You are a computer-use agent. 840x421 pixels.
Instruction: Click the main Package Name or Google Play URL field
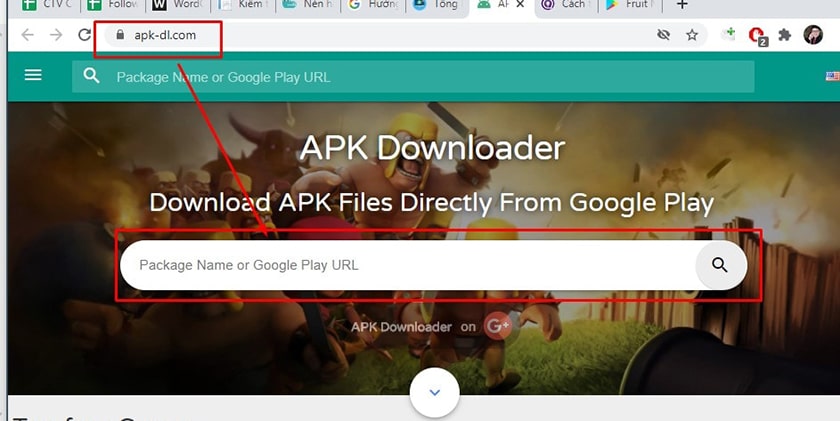pyautogui.click(x=407, y=265)
